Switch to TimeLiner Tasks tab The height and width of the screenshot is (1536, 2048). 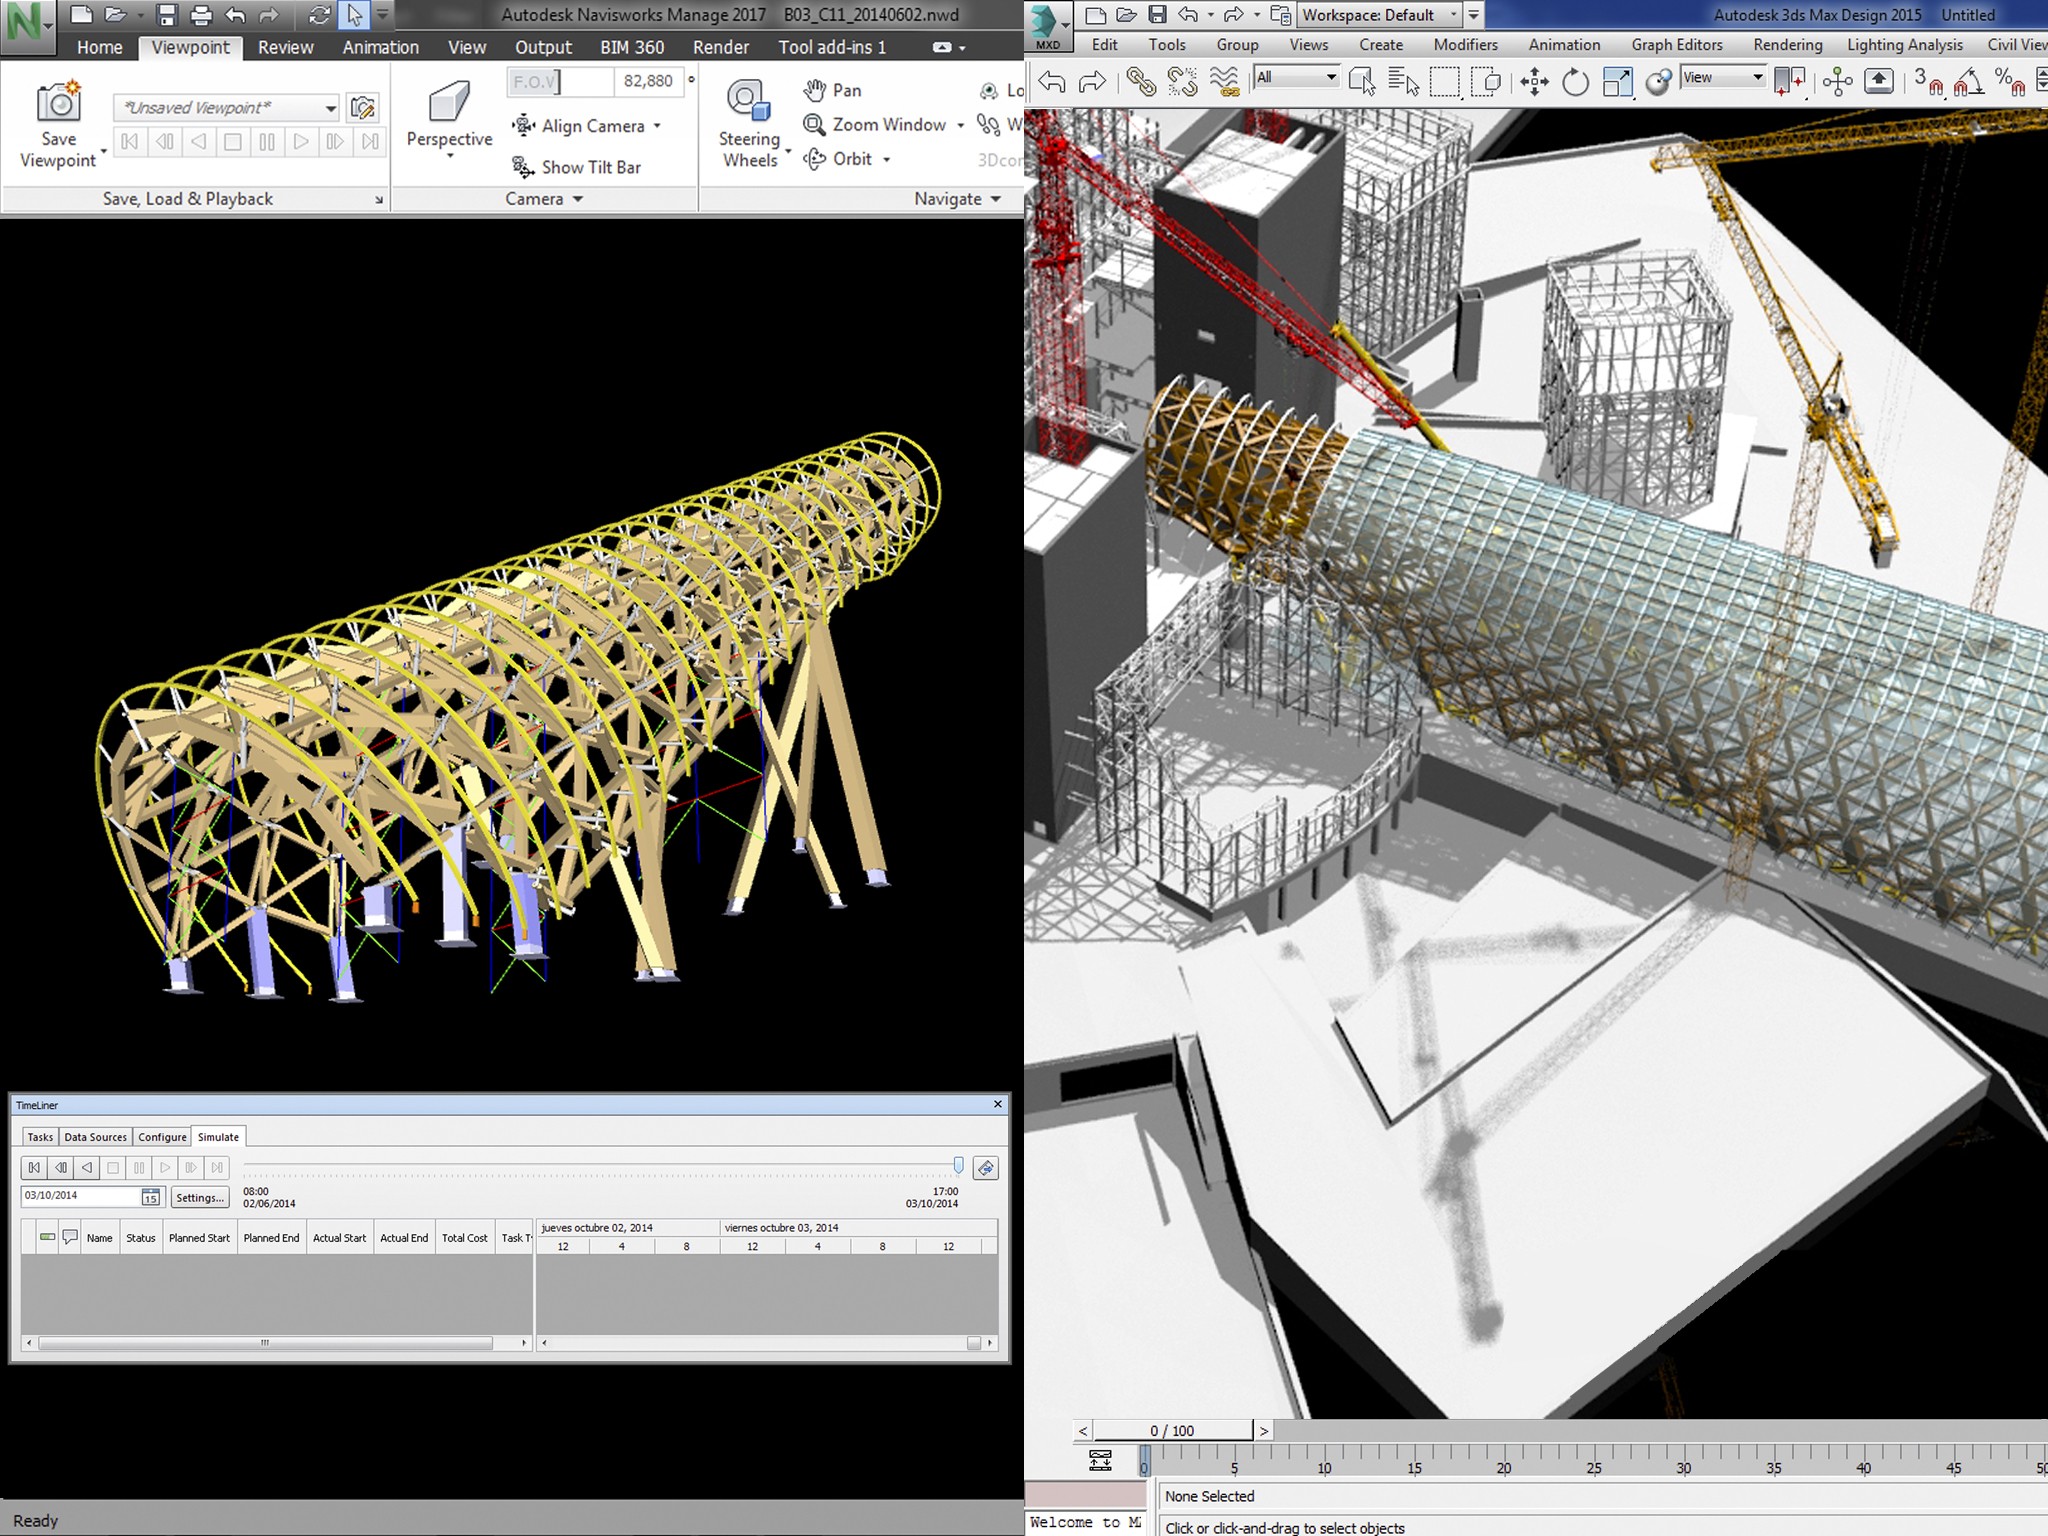pyautogui.click(x=40, y=1137)
